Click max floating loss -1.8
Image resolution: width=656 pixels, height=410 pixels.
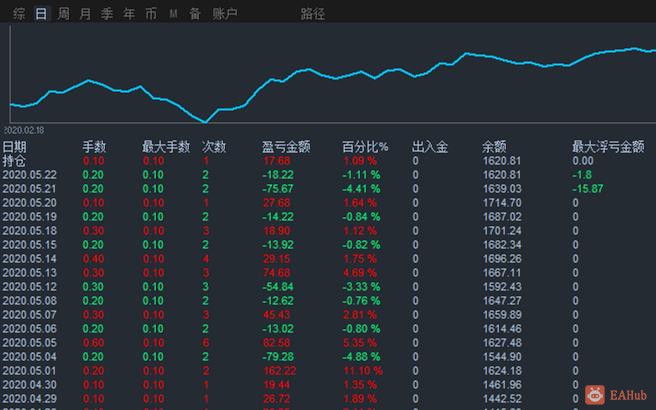click(582, 174)
